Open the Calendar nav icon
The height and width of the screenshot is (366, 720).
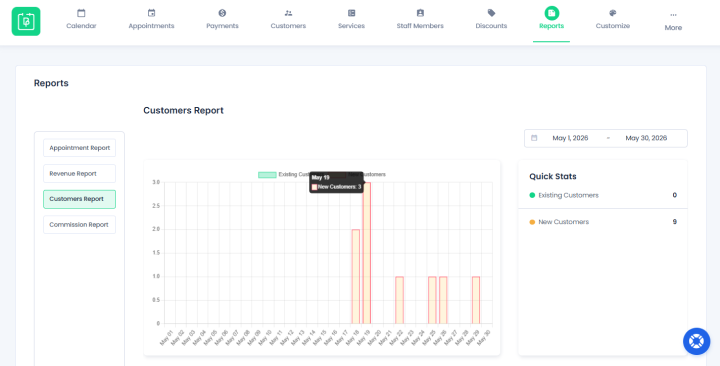tap(81, 13)
